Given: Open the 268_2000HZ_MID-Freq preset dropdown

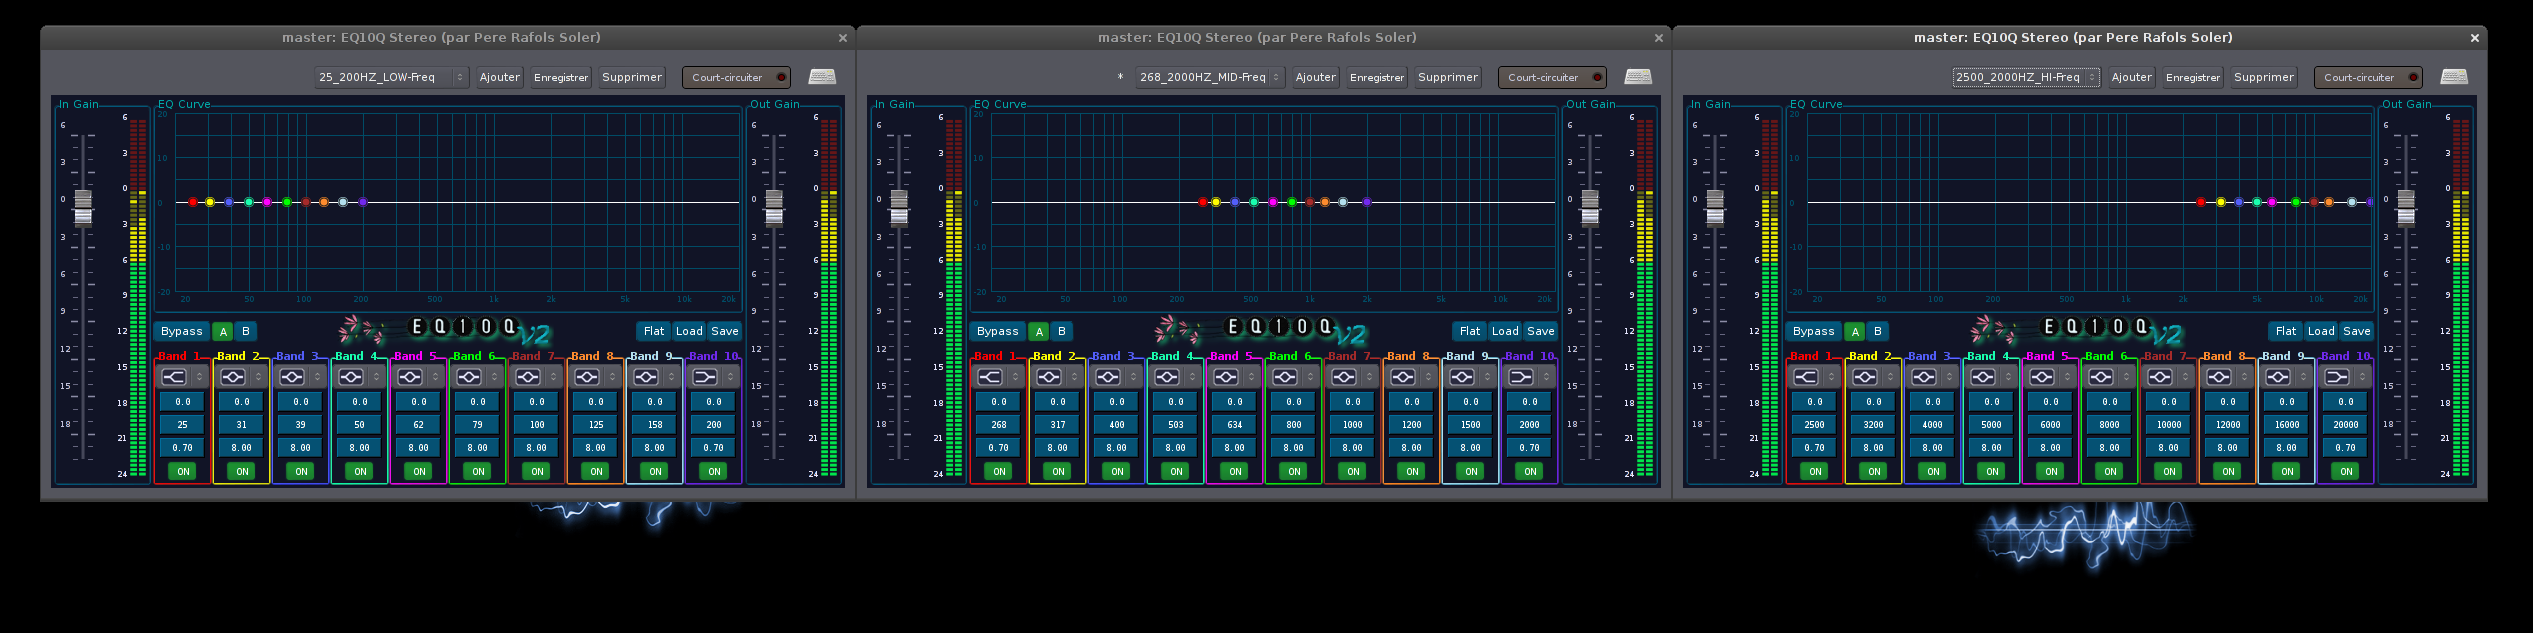Looking at the screenshot, I should pyautogui.click(x=1209, y=77).
